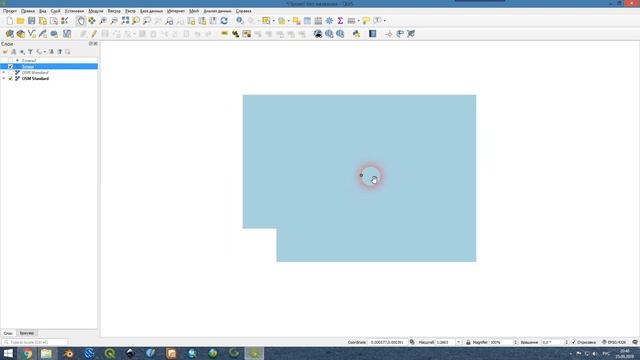Open a project via the yellow folder icon

(x=20, y=20)
